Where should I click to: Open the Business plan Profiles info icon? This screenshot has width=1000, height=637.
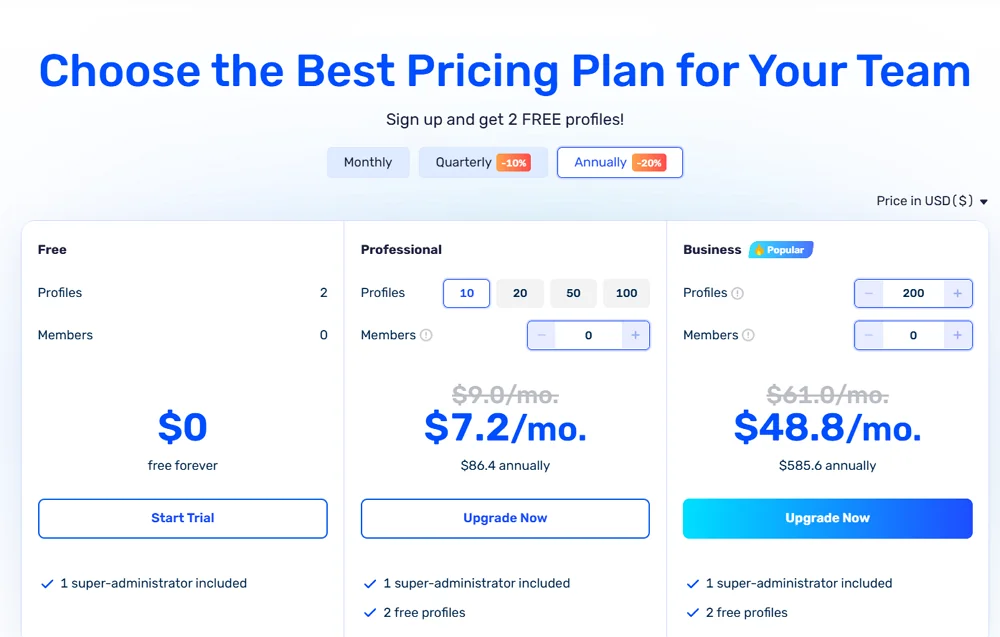point(736,293)
